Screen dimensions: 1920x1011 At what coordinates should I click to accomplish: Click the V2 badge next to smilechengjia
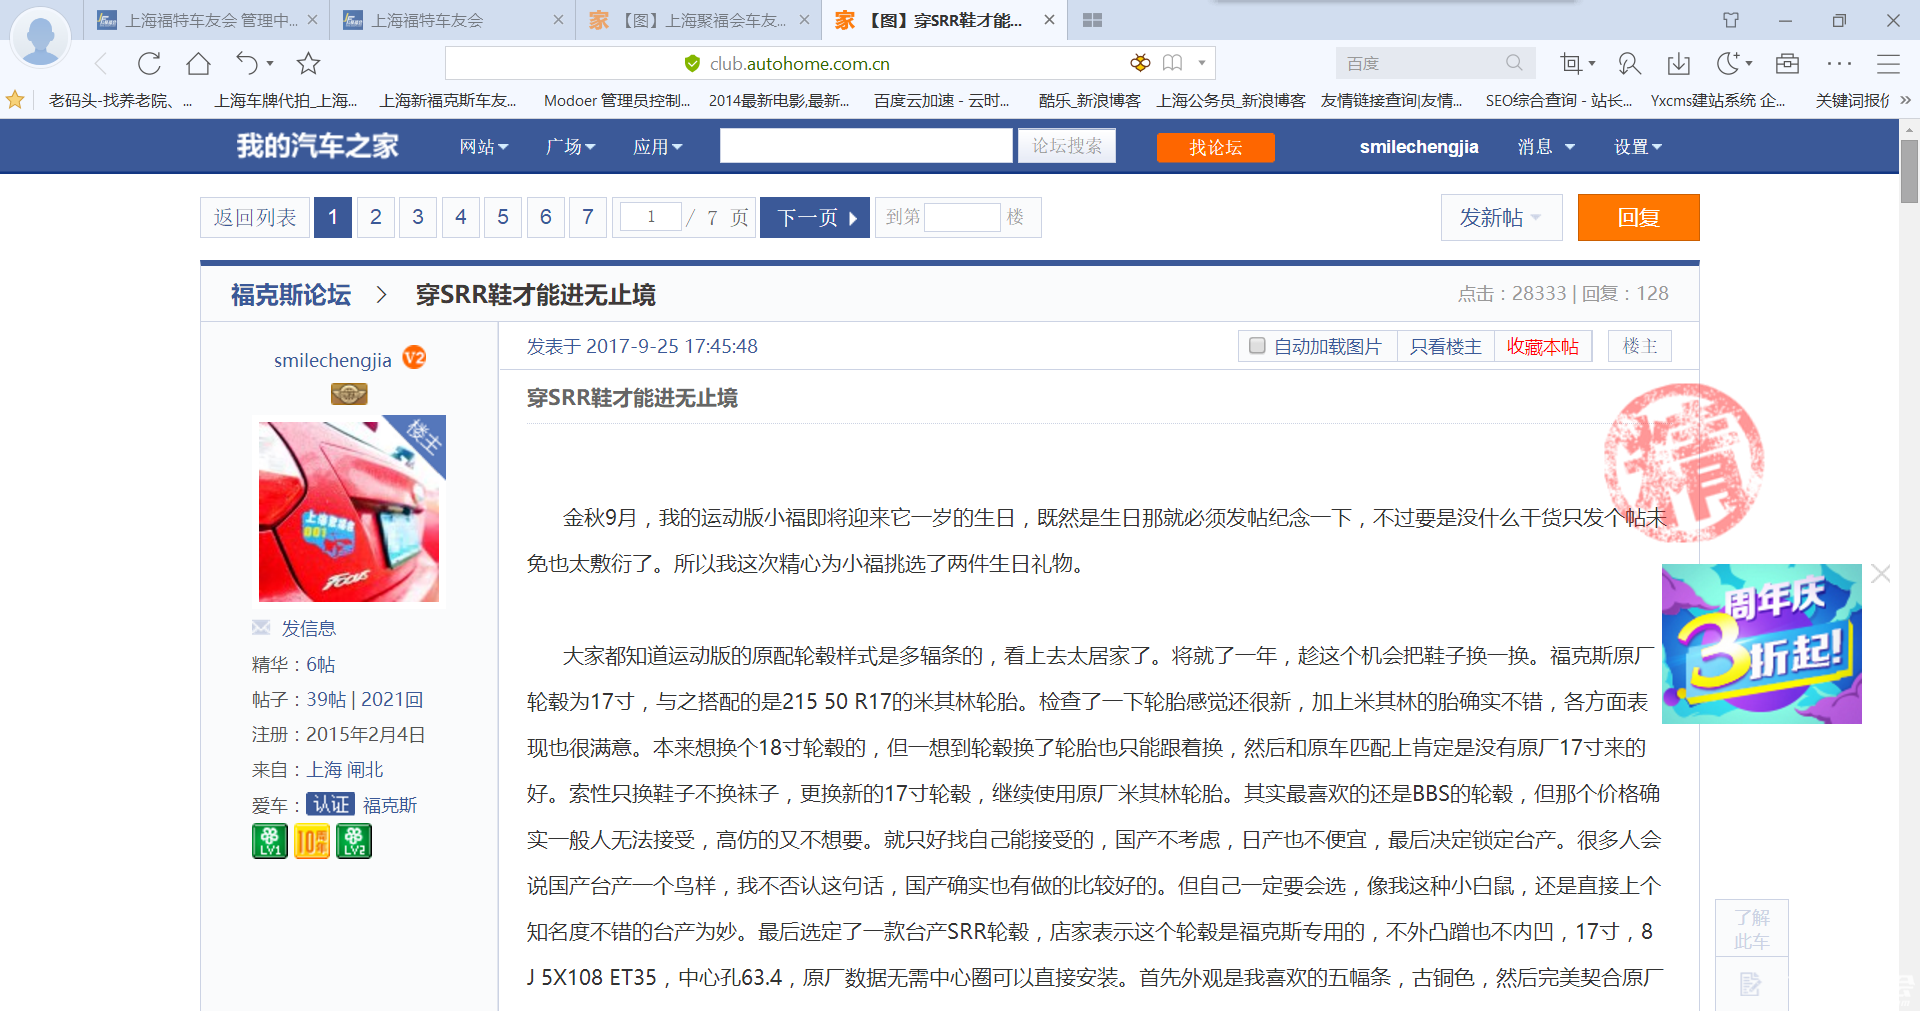click(414, 358)
